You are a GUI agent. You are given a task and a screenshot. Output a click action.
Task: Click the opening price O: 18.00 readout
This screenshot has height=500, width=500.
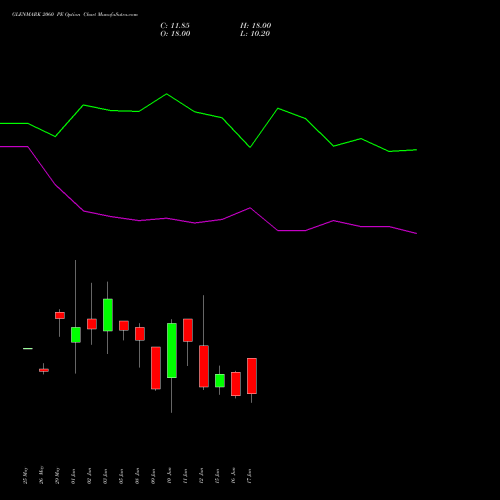[175, 34]
